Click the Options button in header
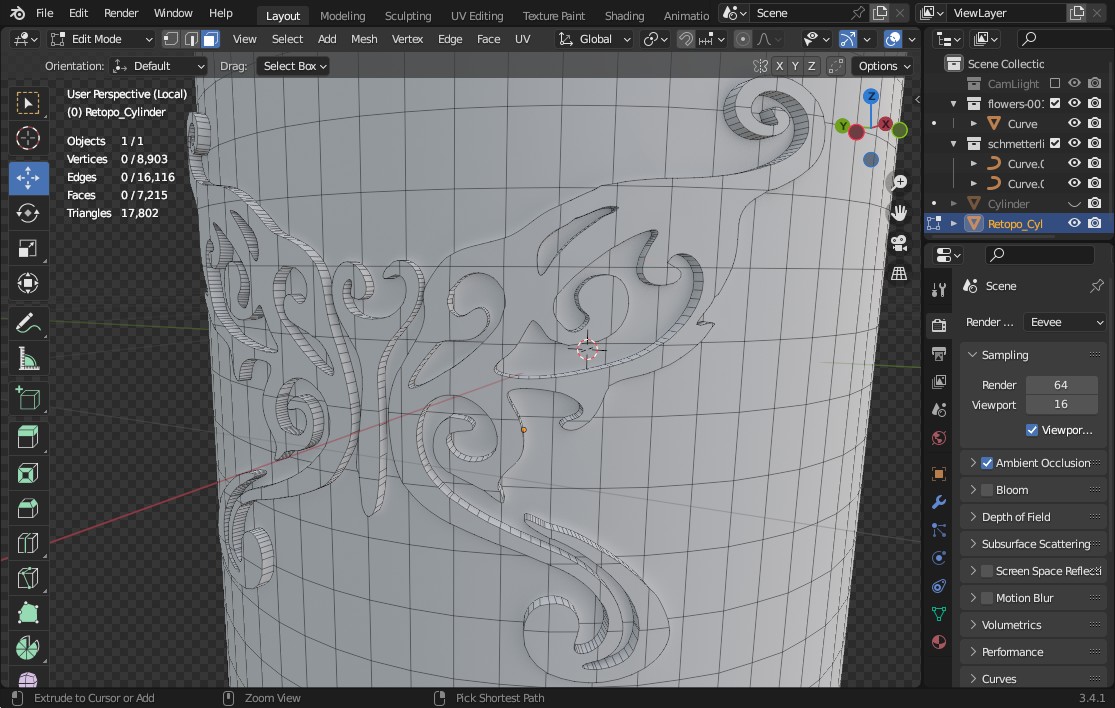The width and height of the screenshot is (1115, 708). [x=883, y=66]
